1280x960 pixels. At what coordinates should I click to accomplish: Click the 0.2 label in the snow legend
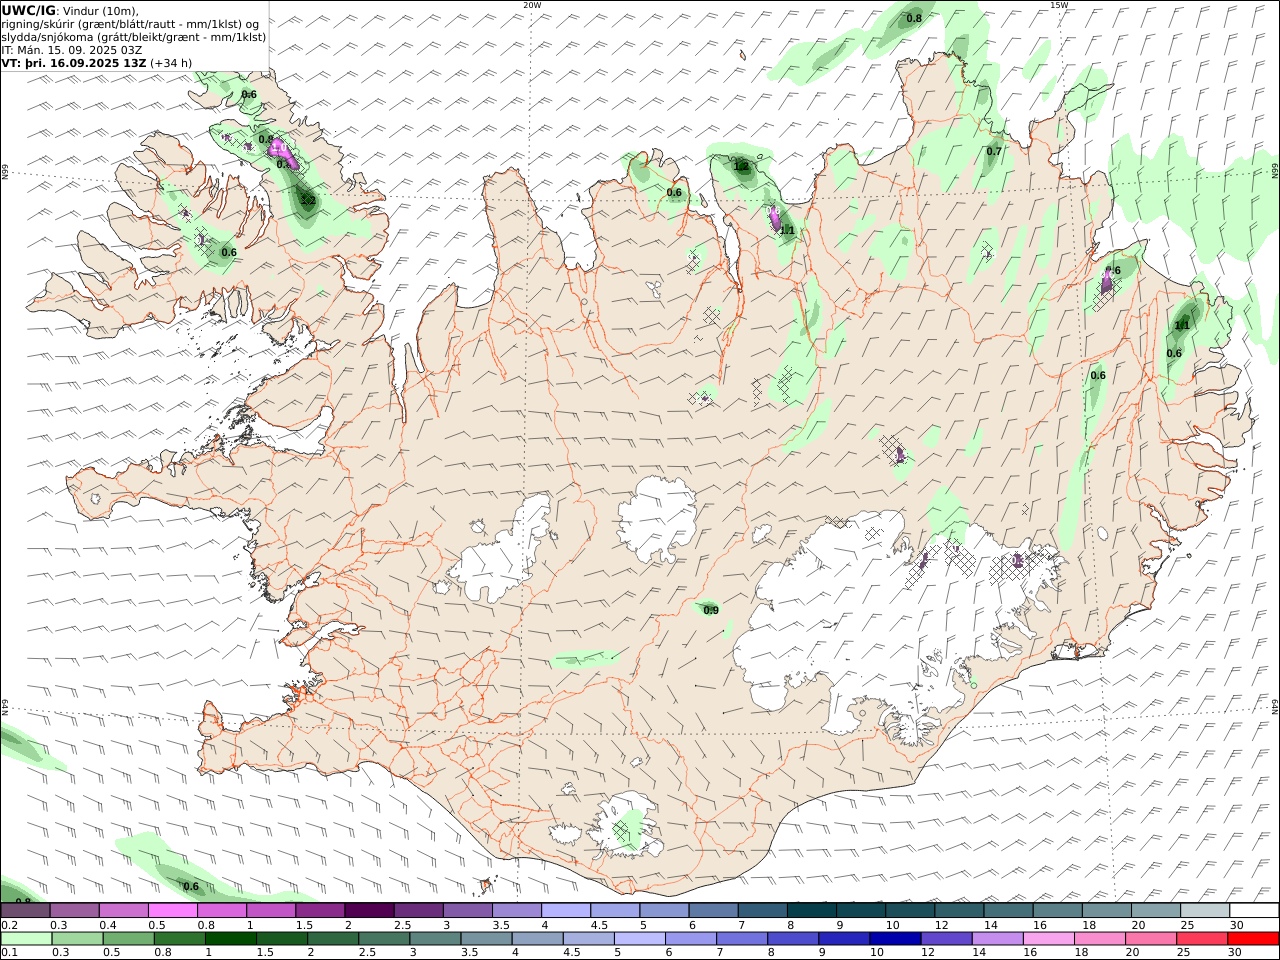9,925
